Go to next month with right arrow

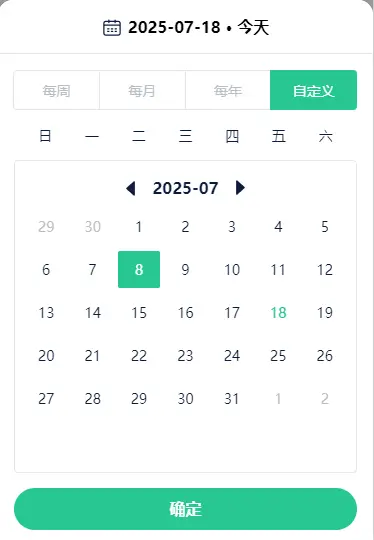240,188
